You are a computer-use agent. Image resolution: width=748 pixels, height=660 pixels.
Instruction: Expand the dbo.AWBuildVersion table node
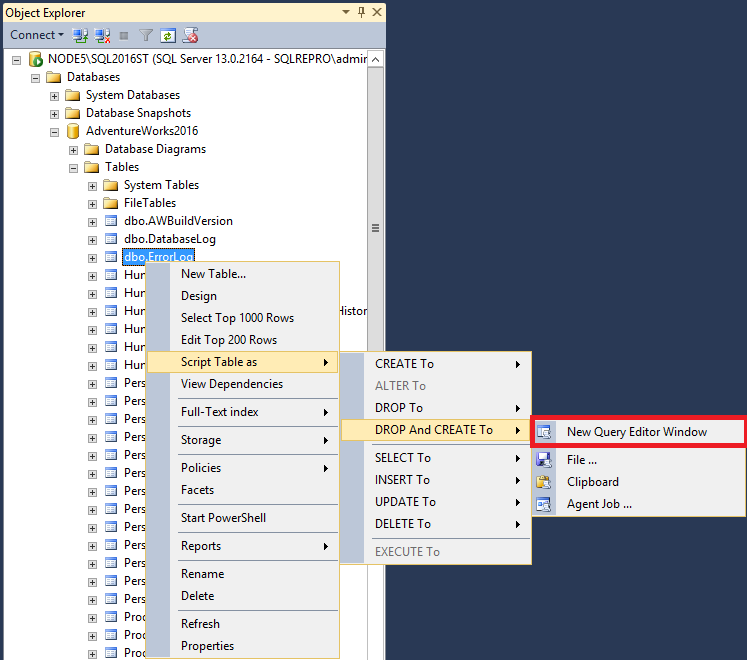click(x=93, y=221)
